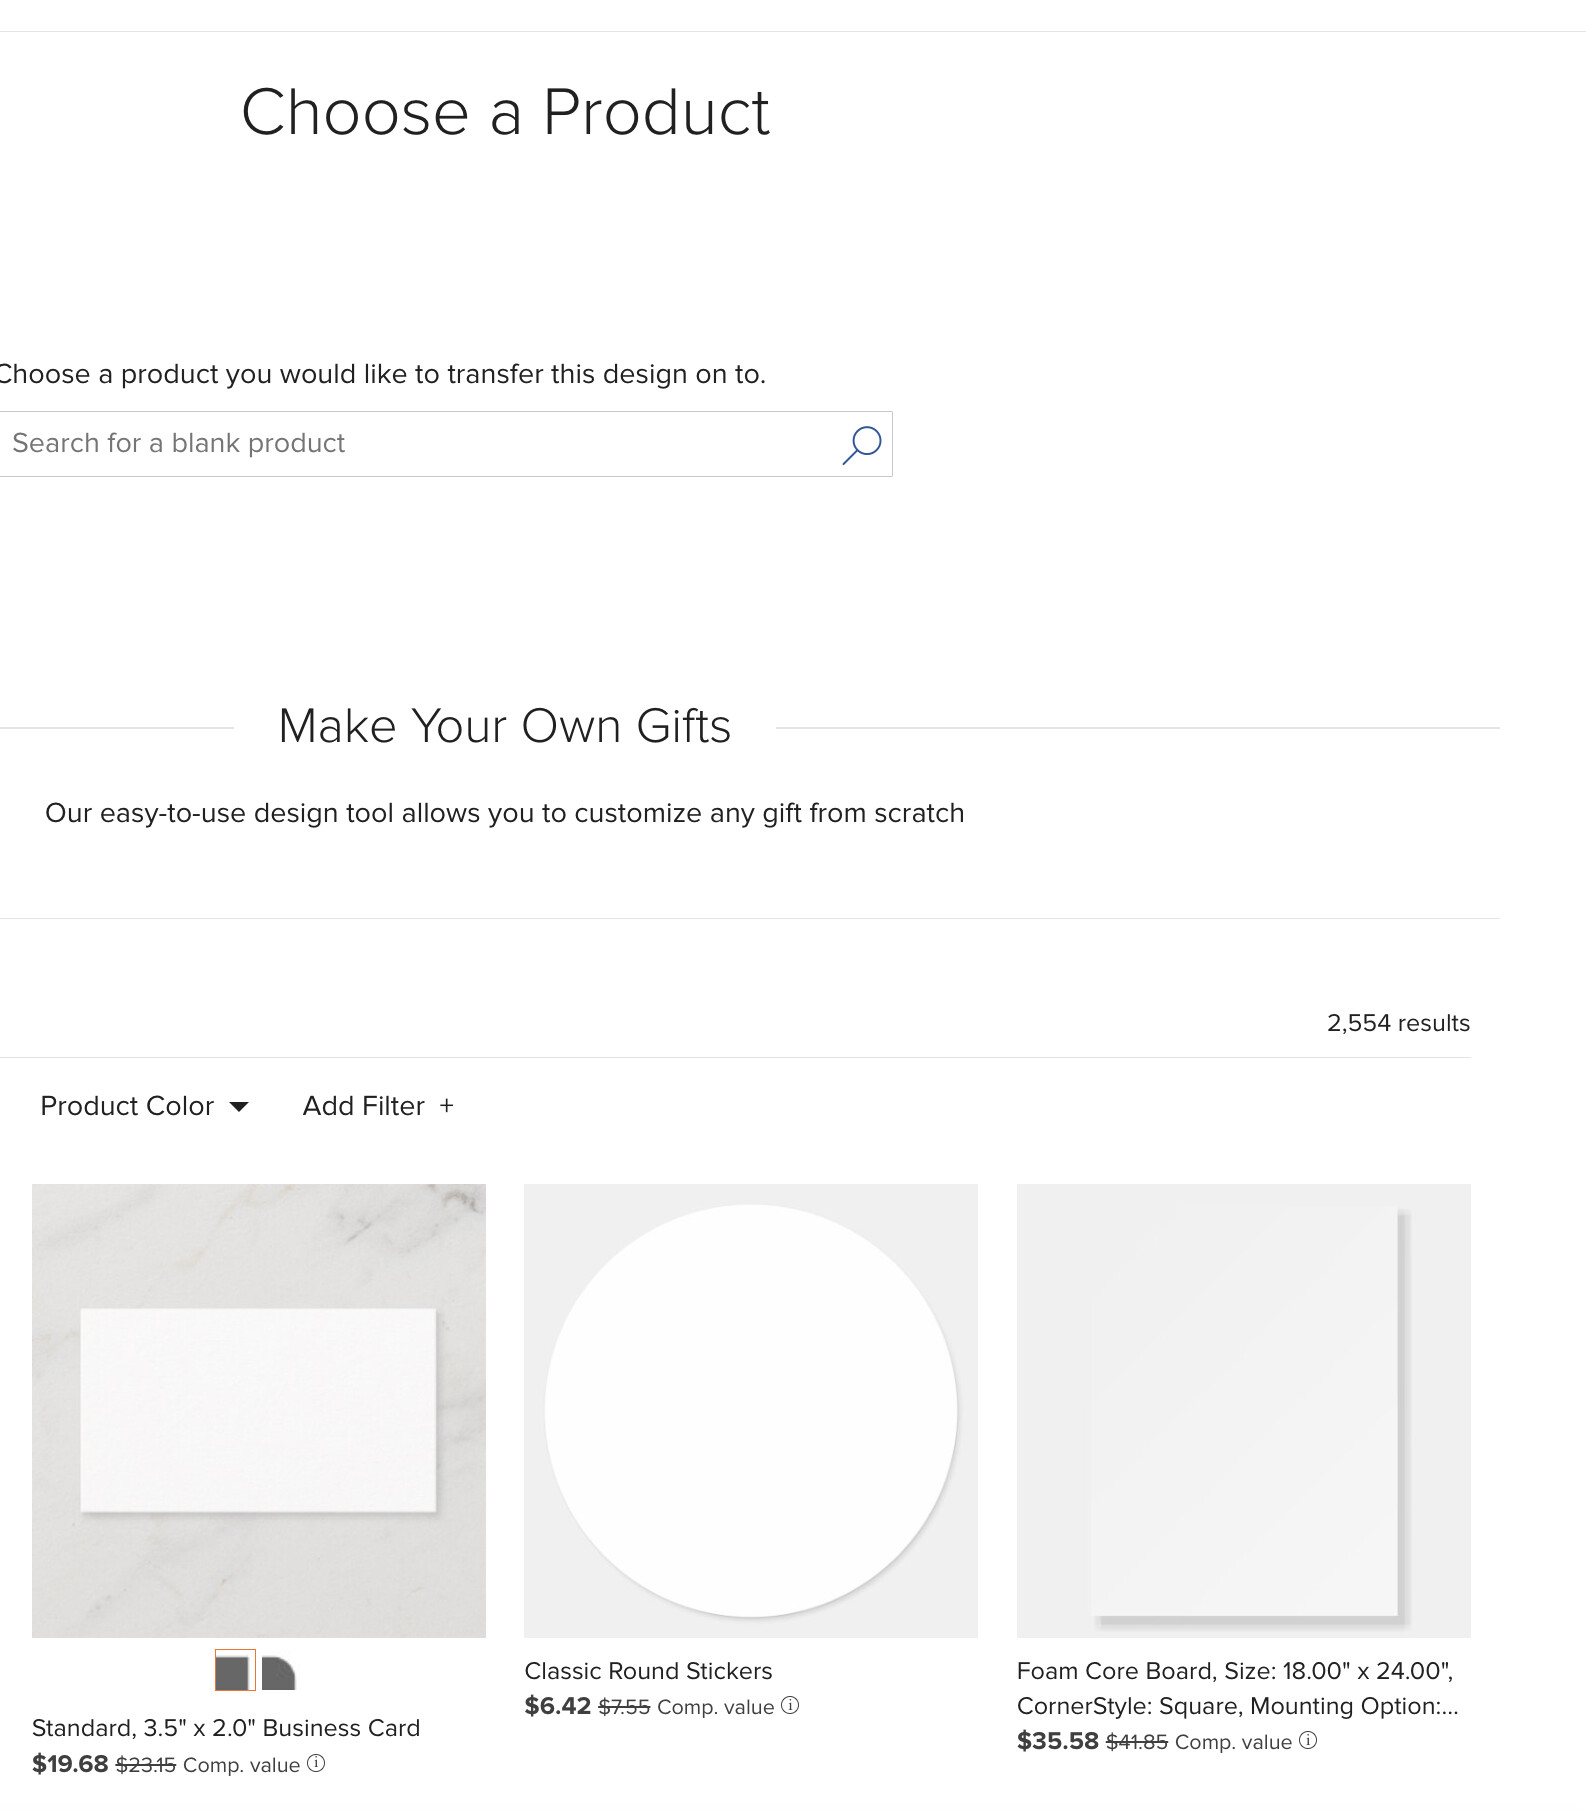This screenshot has width=1586, height=1810.
Task: Click info icon beside Classic Round Stickers price
Action: pos(790,1705)
